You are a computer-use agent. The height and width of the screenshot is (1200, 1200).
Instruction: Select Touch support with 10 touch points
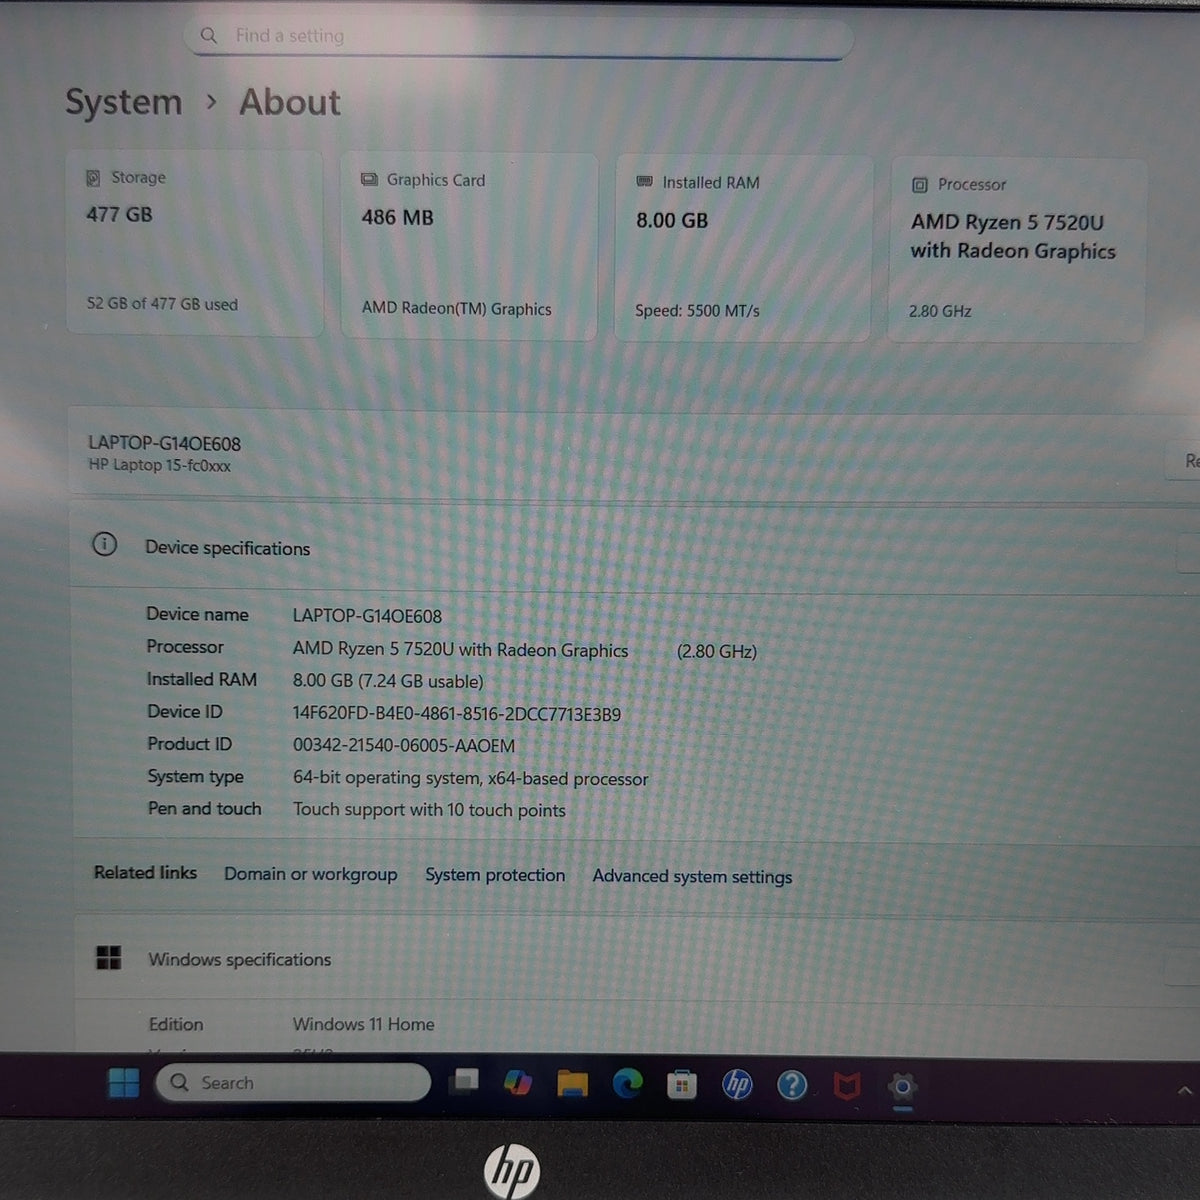(x=429, y=810)
